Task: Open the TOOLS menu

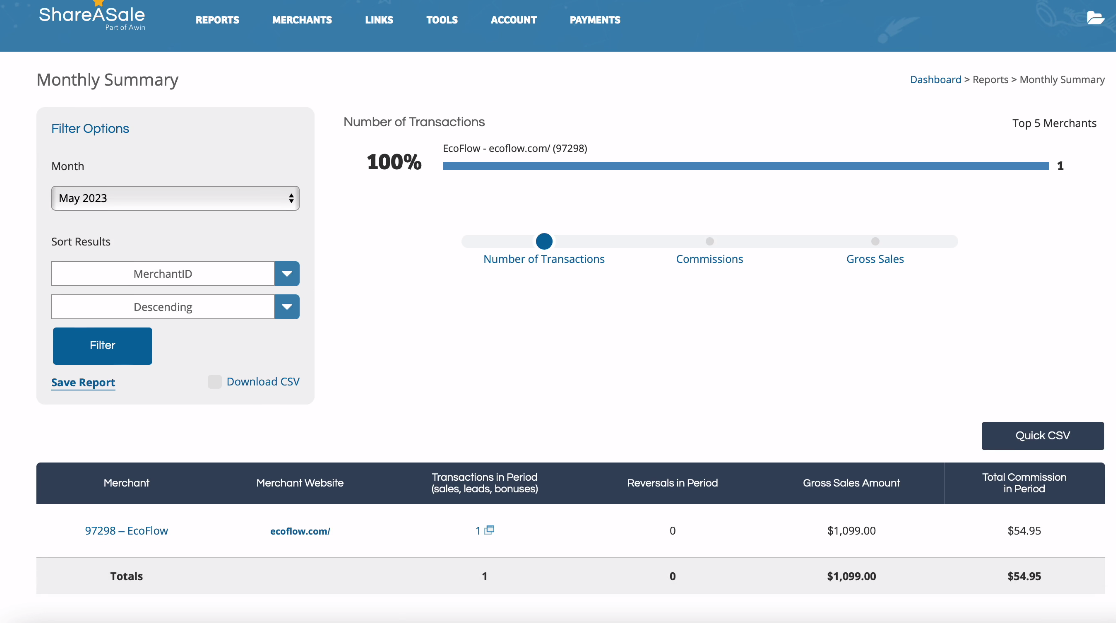Action: (x=441, y=20)
